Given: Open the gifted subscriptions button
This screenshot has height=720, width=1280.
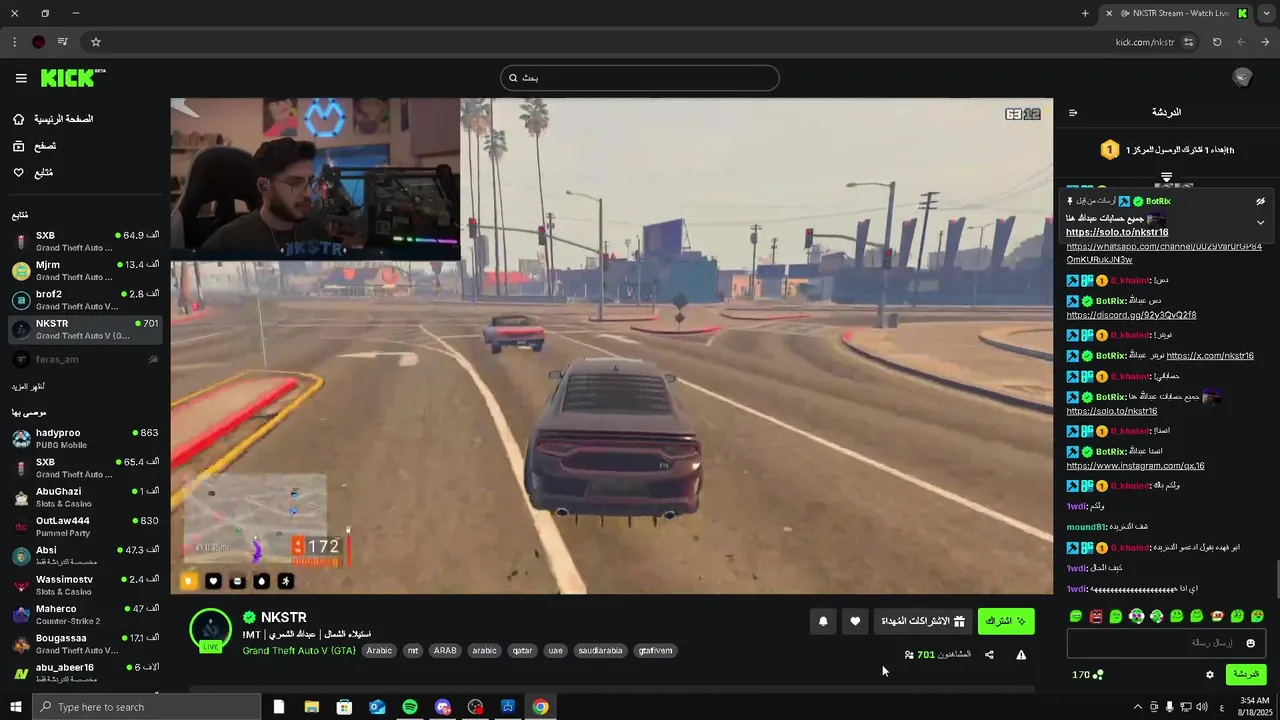Looking at the screenshot, I should tap(923, 621).
